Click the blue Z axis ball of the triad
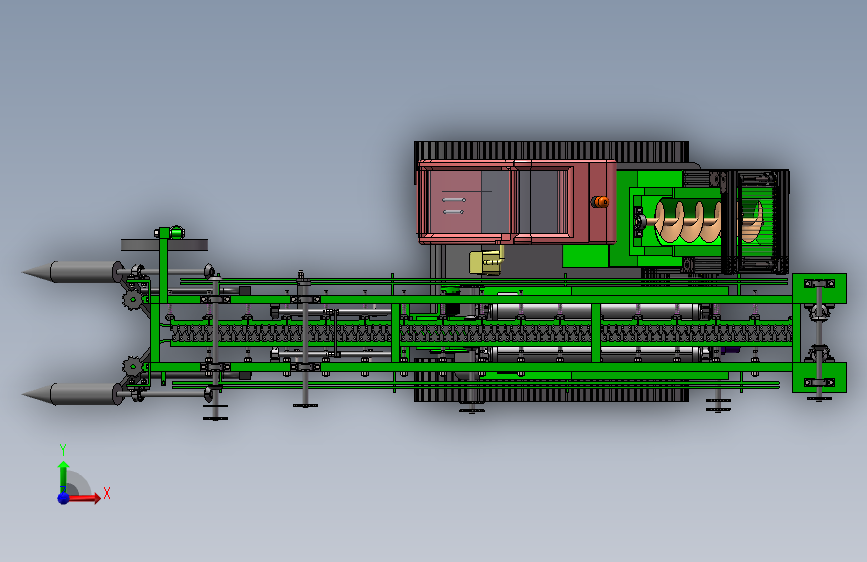The image size is (867, 562). (x=63, y=498)
